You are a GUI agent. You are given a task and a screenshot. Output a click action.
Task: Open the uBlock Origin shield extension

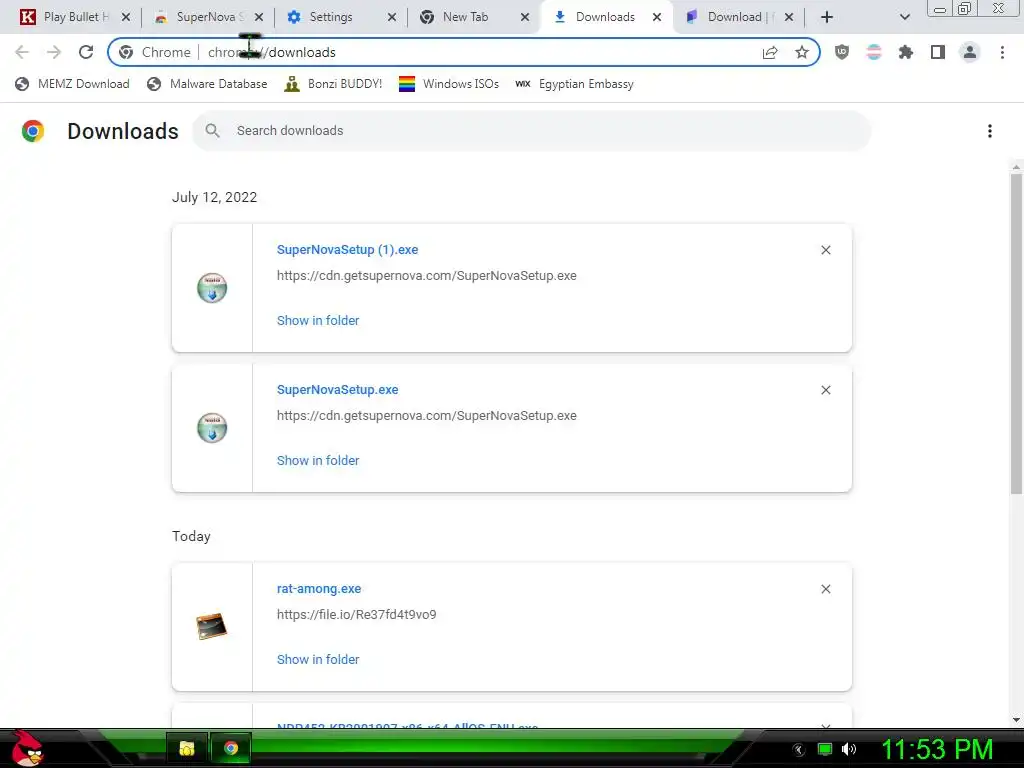842,52
